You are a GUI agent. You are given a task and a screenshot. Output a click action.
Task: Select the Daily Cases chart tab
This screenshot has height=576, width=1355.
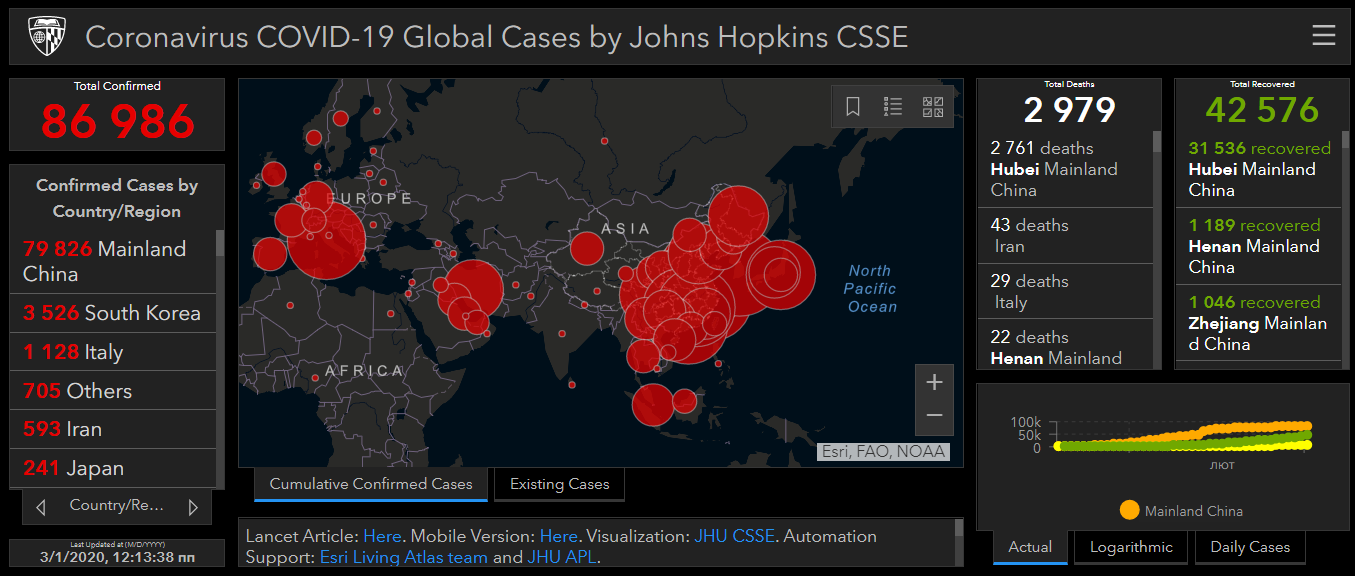[1250, 547]
